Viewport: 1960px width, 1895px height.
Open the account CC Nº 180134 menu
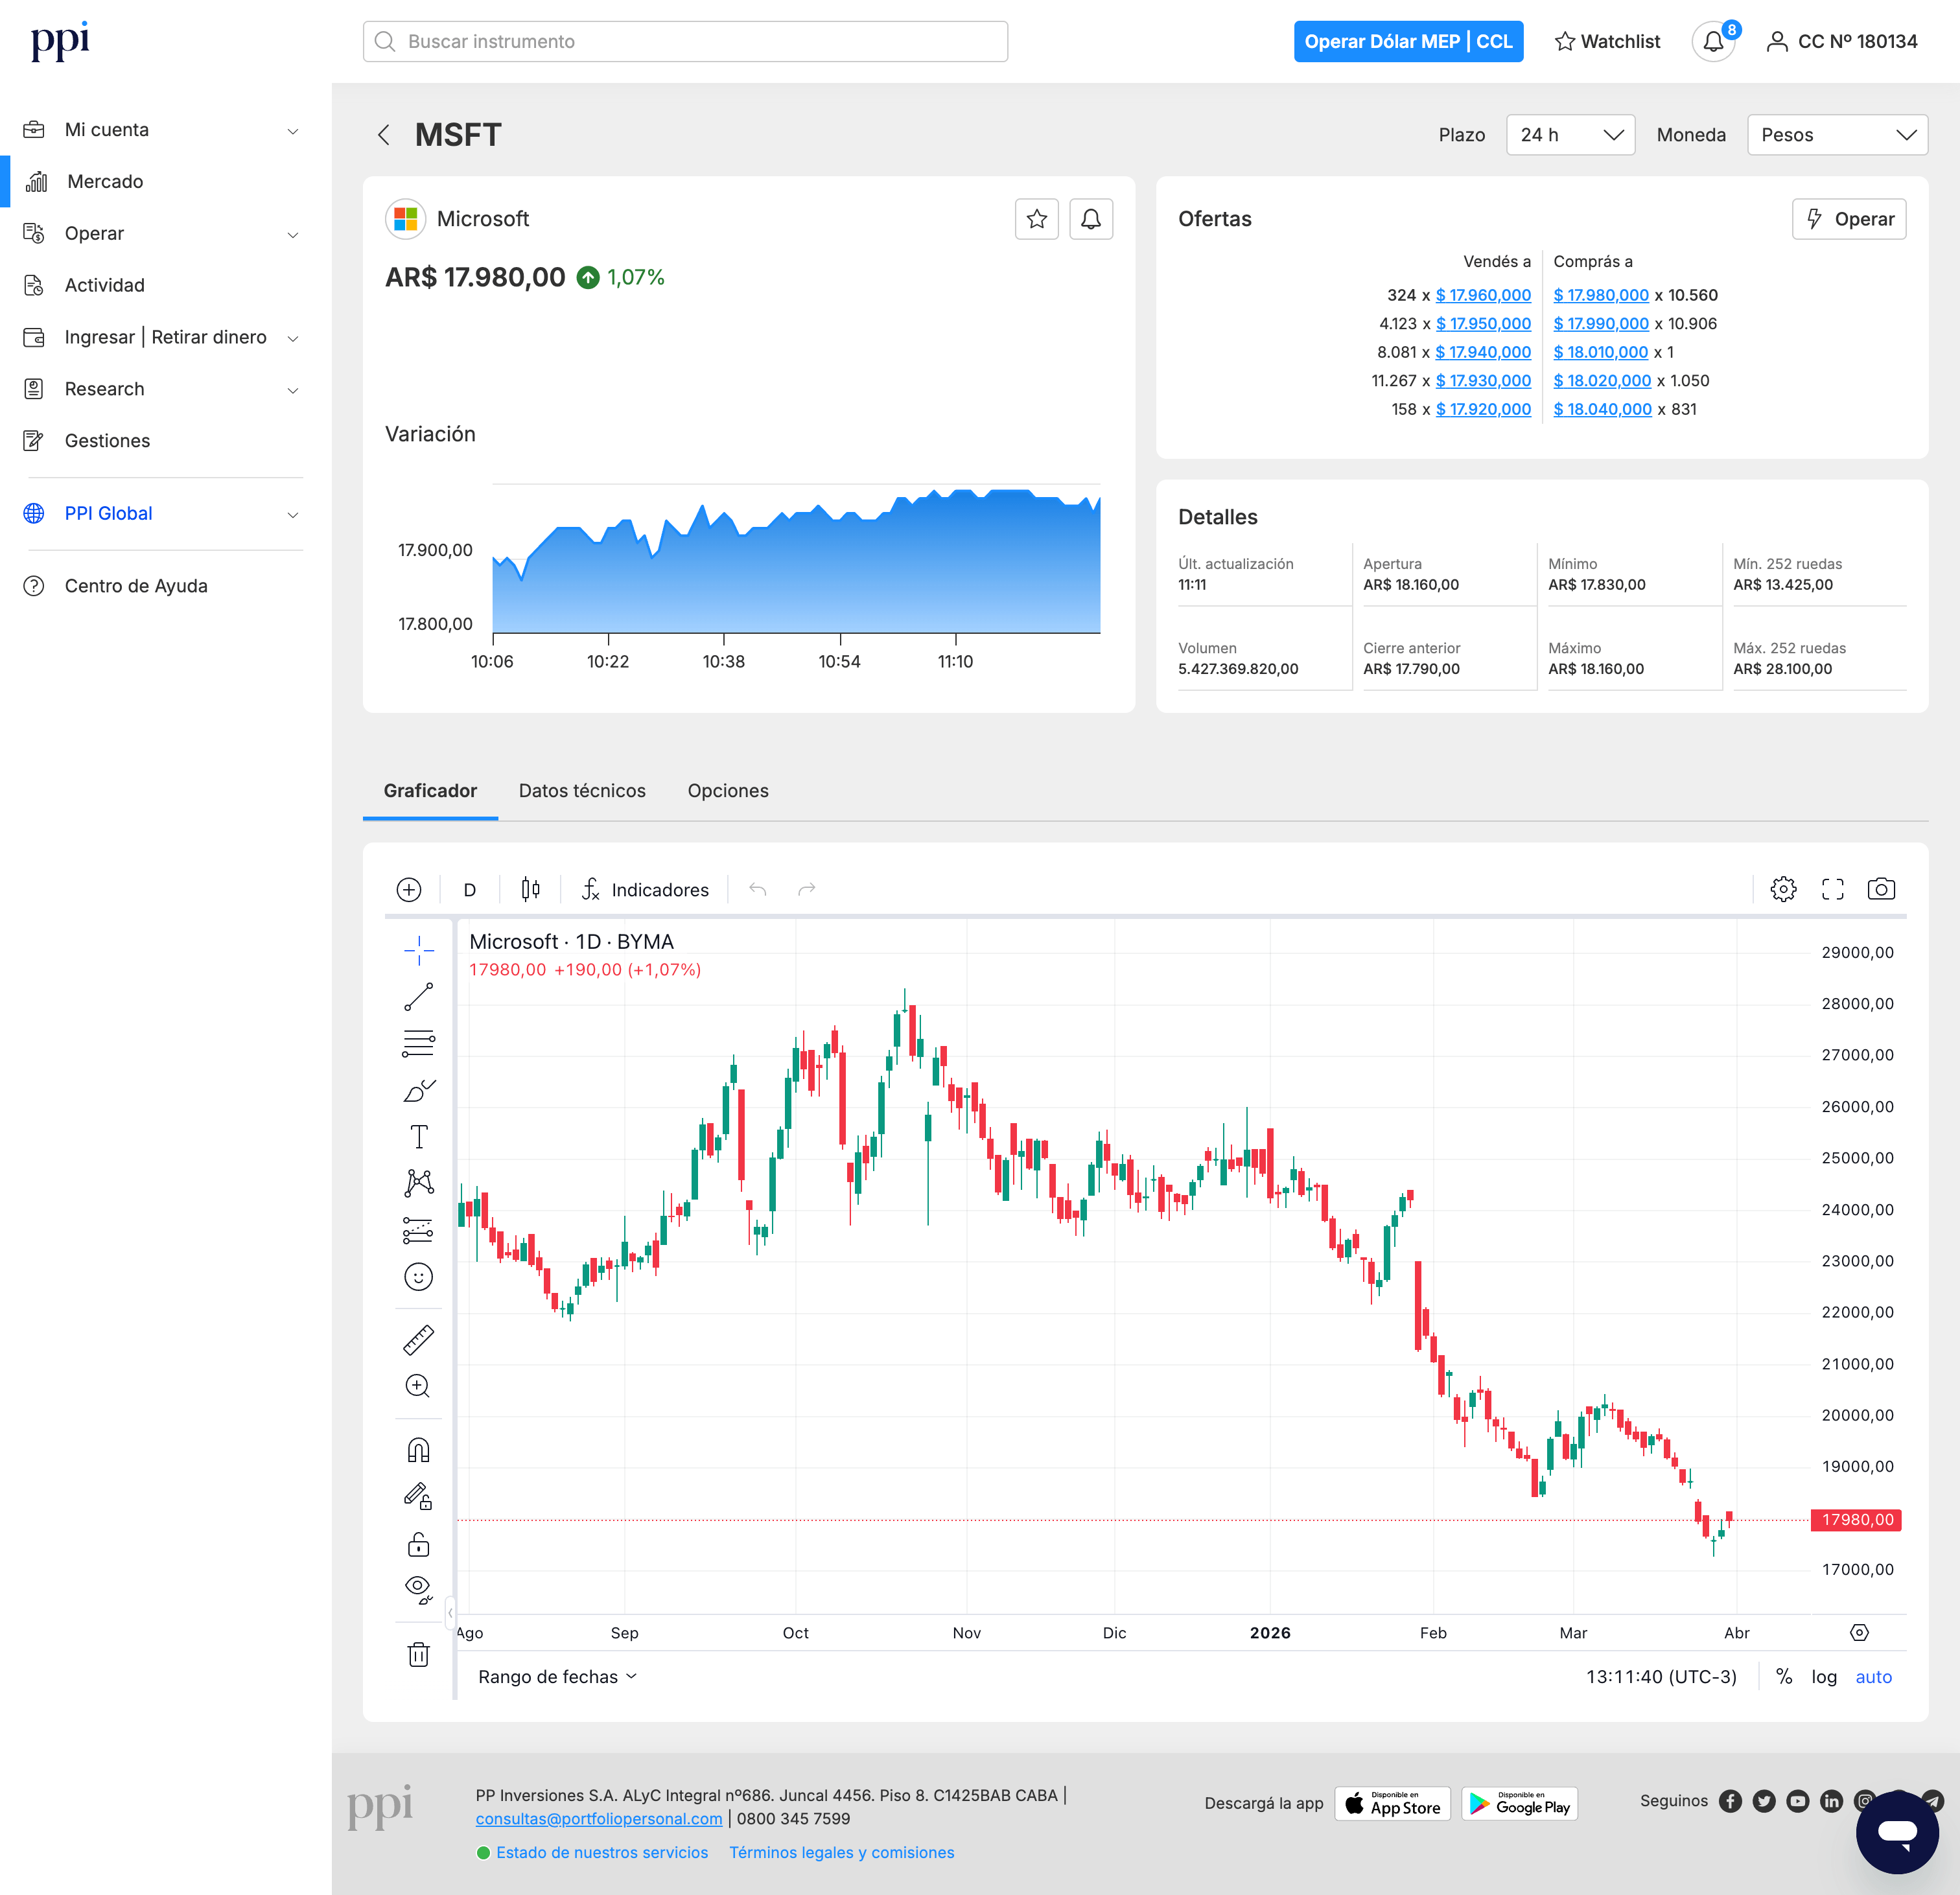[x=1842, y=42]
